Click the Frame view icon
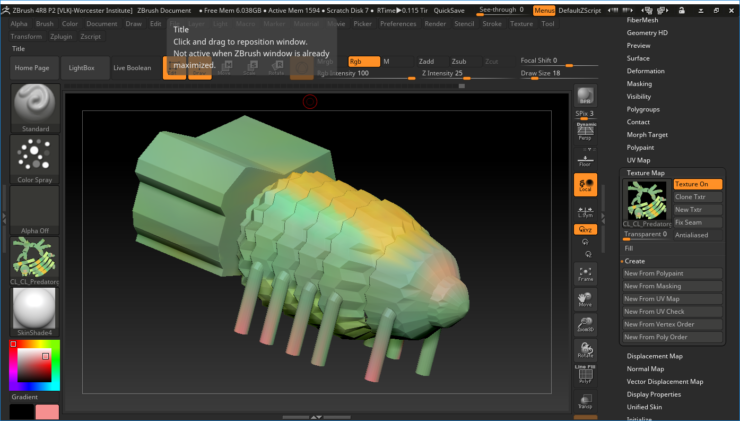Screen dimensions: 740x421 pos(586,272)
